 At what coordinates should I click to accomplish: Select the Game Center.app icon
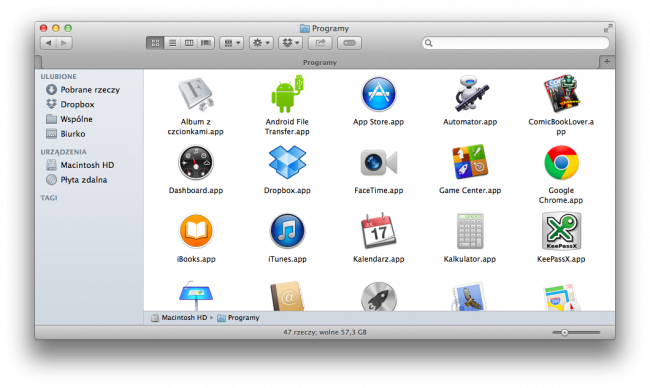(470, 162)
